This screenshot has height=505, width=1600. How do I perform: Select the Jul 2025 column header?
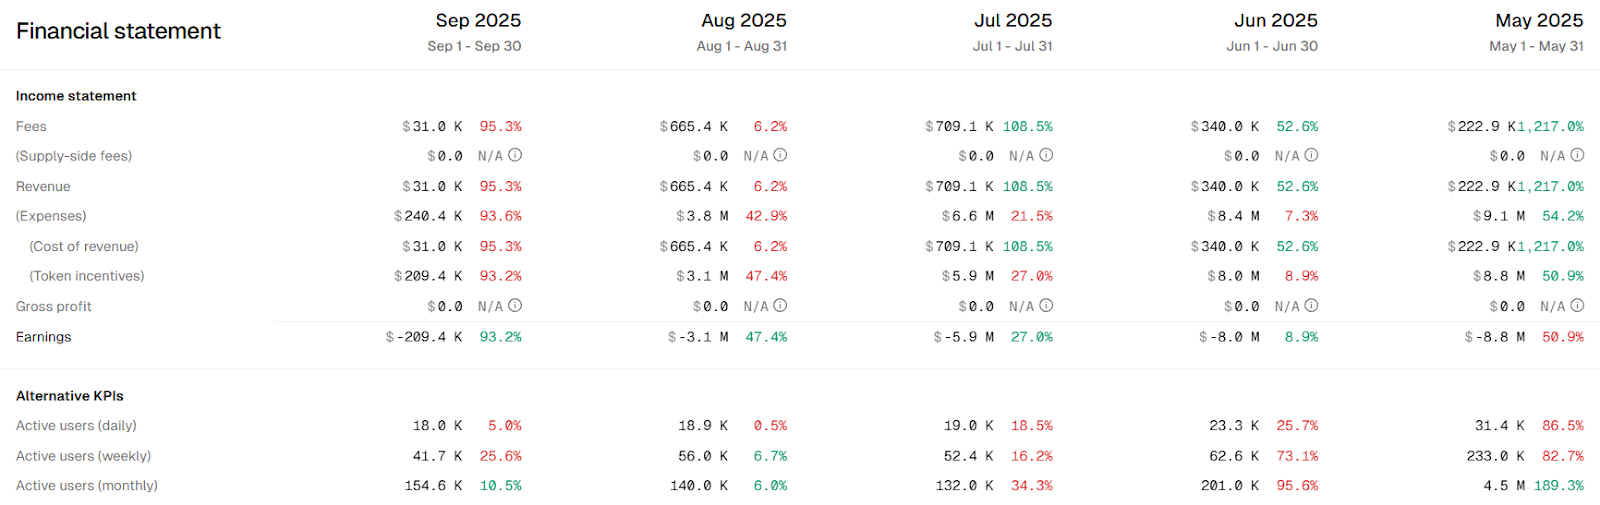coord(1013,21)
